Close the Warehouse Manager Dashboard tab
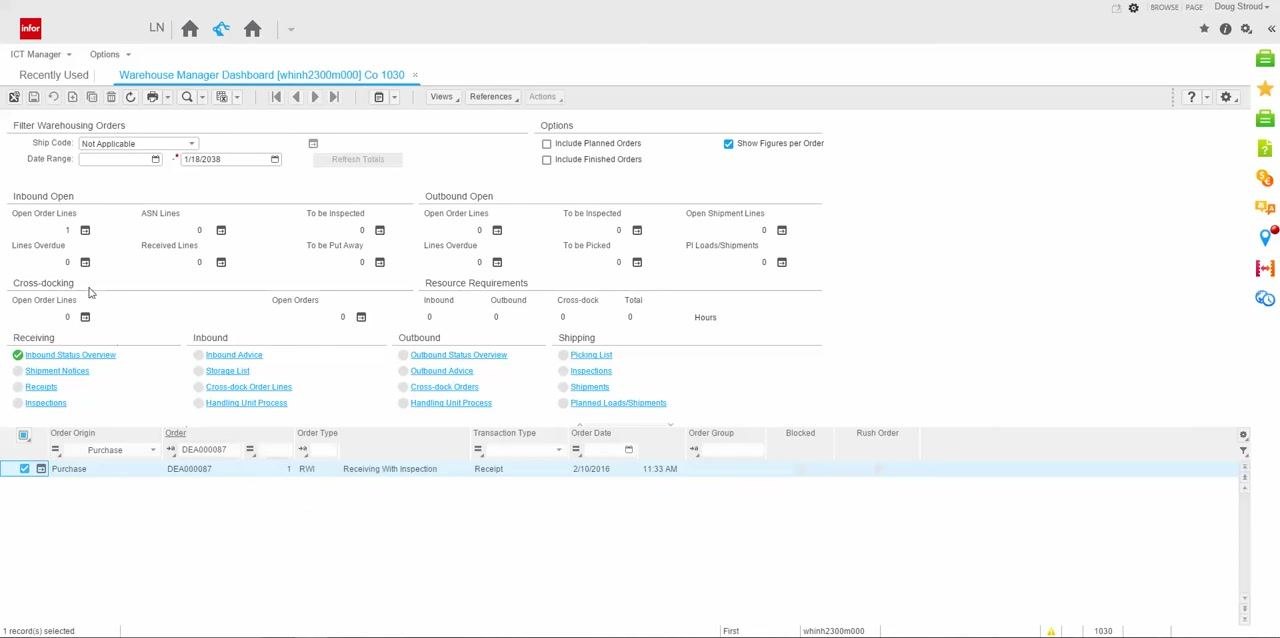The image size is (1280, 638). click(x=415, y=75)
